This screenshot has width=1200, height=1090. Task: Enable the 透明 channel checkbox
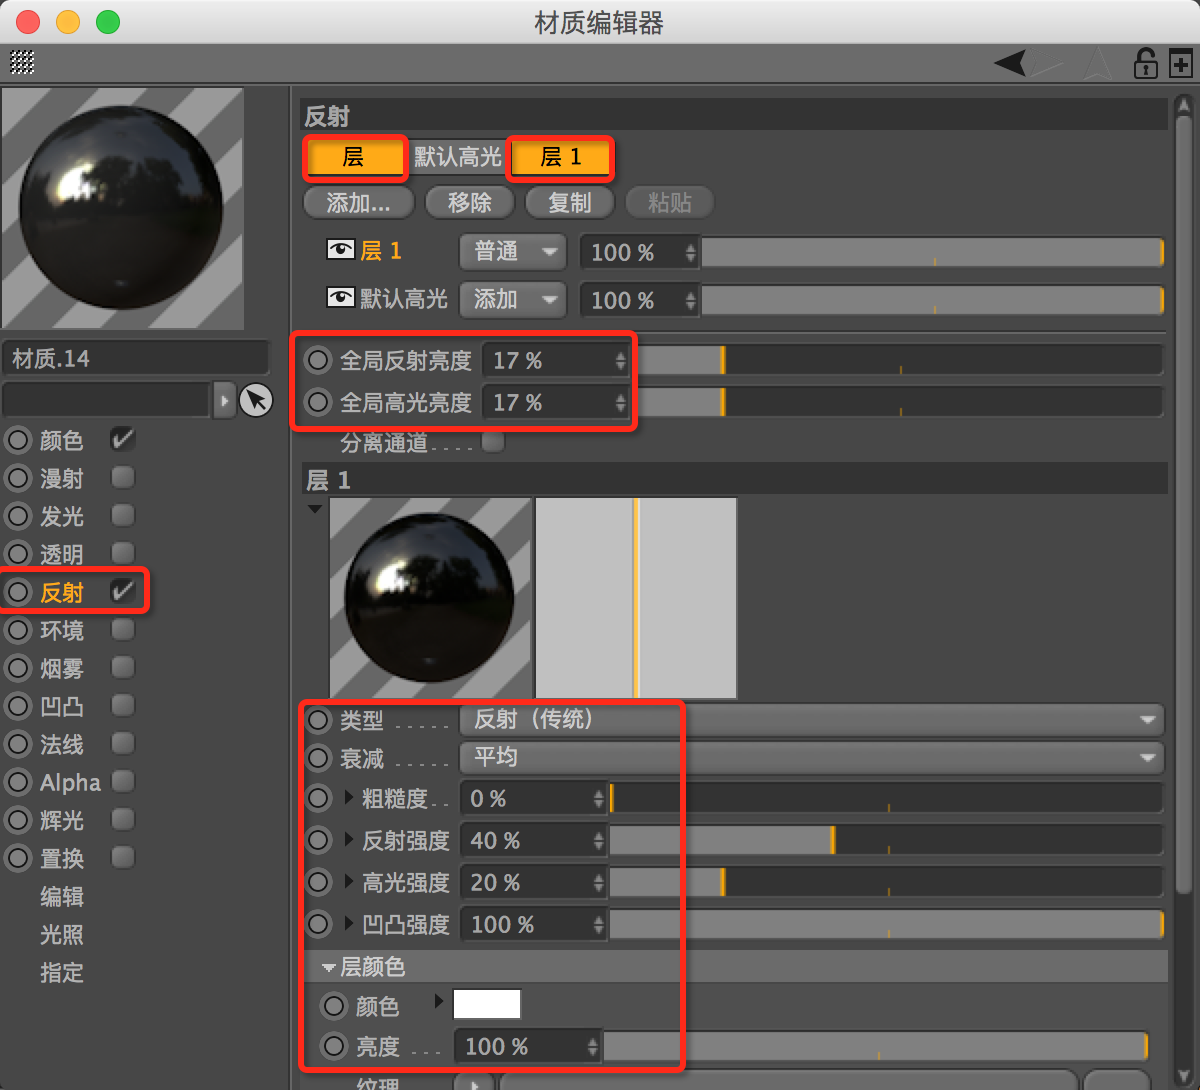tap(123, 553)
